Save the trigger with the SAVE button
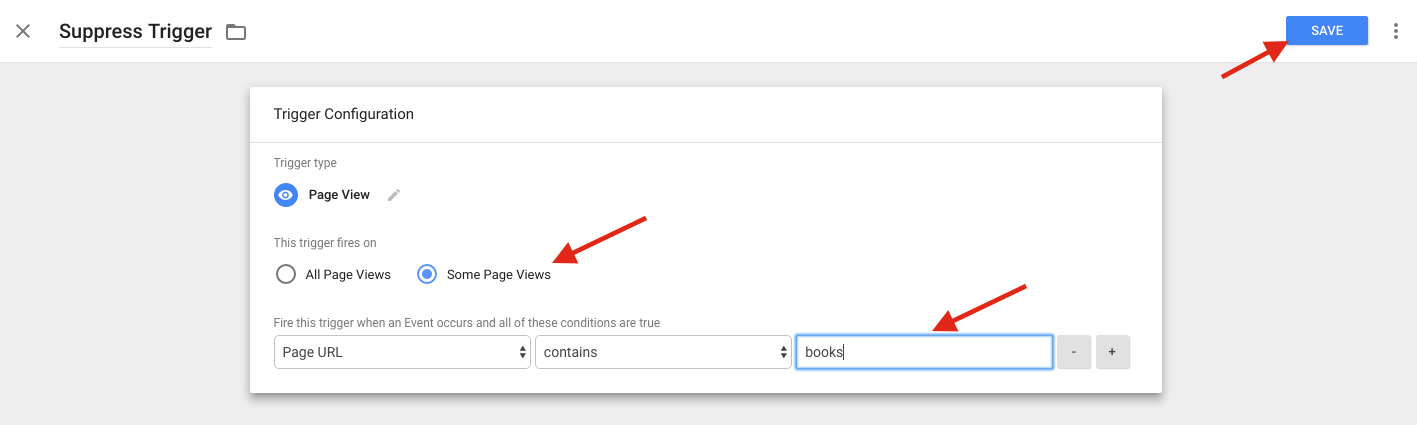Viewport: 1417px width, 425px height. (1327, 31)
